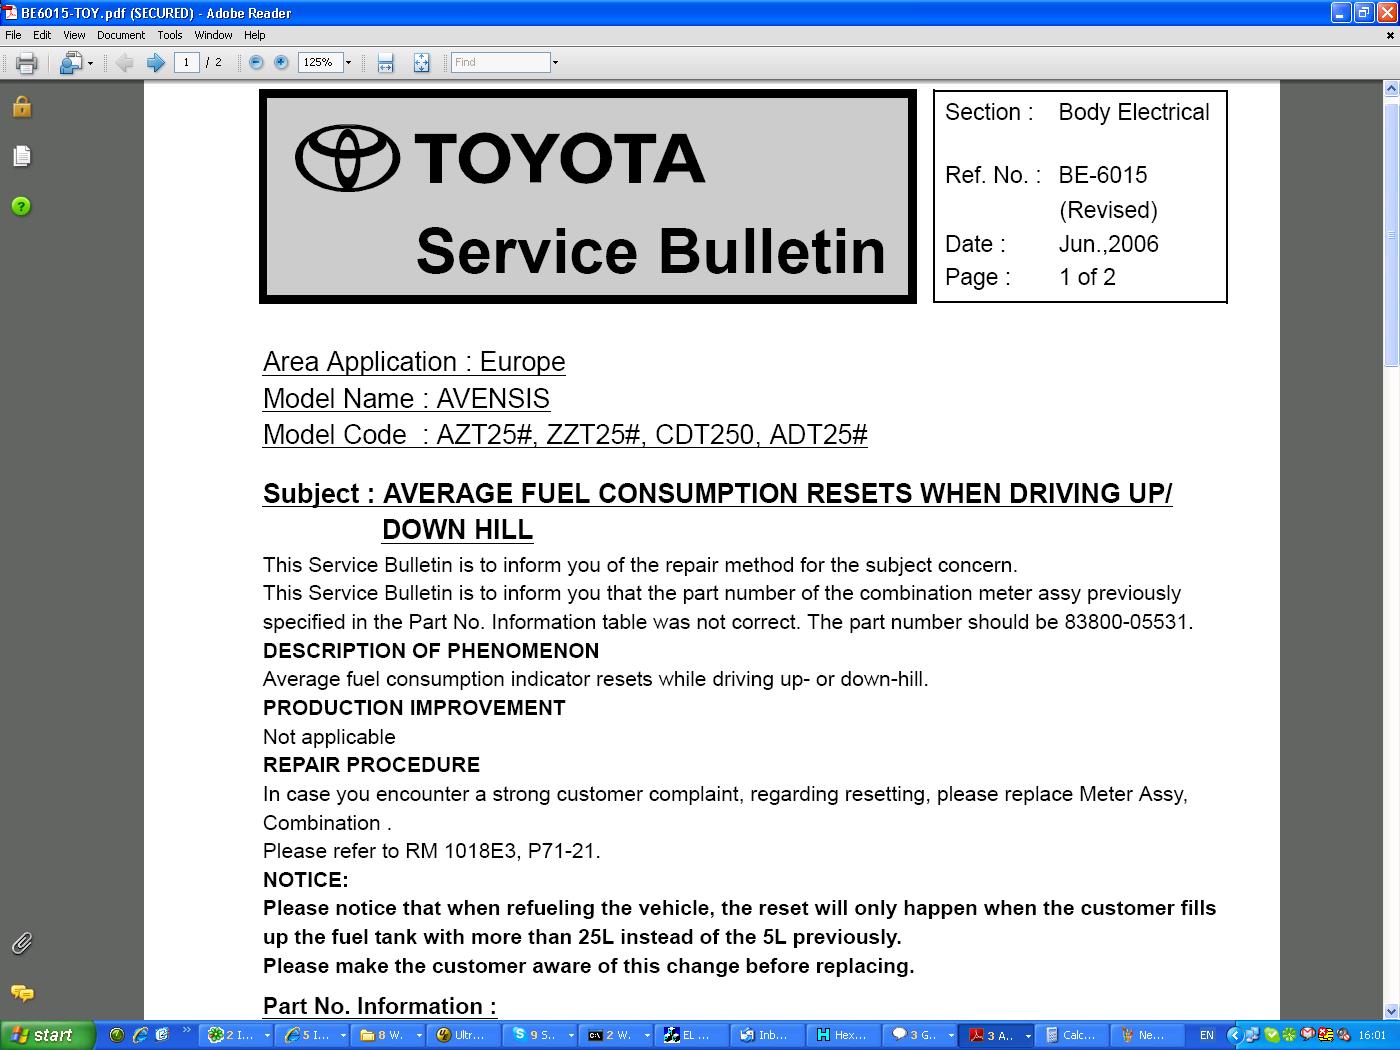This screenshot has width=1400, height=1050.
Task: Click the Find text field
Action: click(x=500, y=63)
